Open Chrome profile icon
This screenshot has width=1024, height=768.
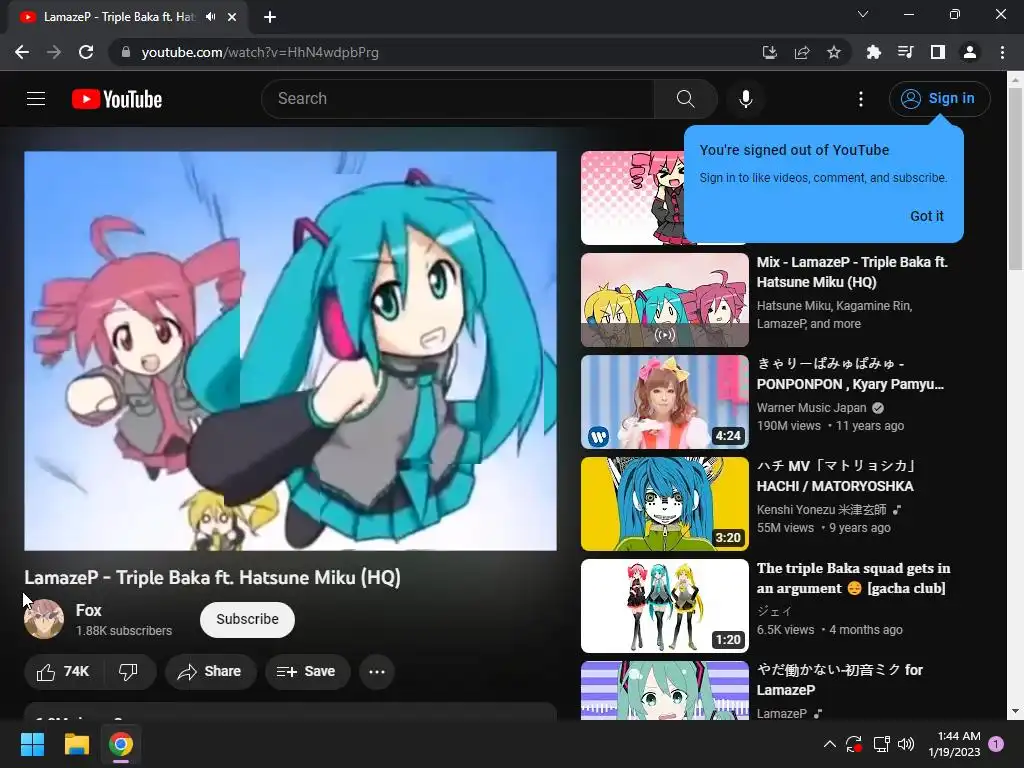970,52
